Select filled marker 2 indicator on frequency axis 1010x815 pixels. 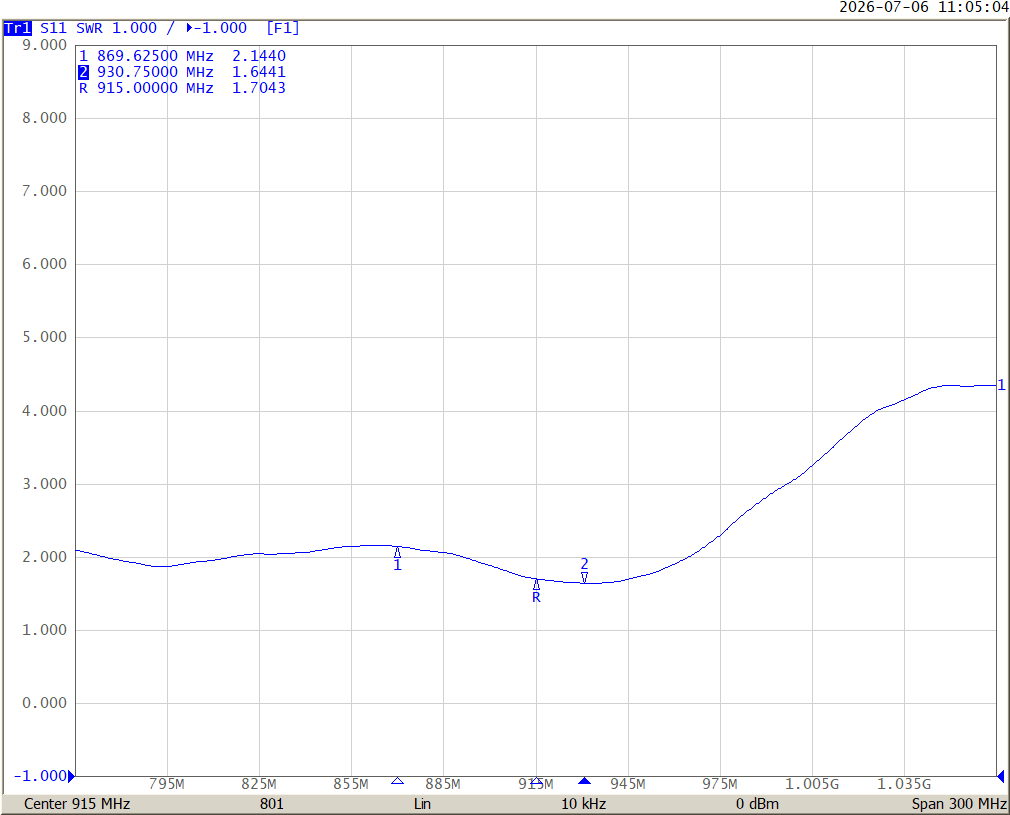pos(584,781)
